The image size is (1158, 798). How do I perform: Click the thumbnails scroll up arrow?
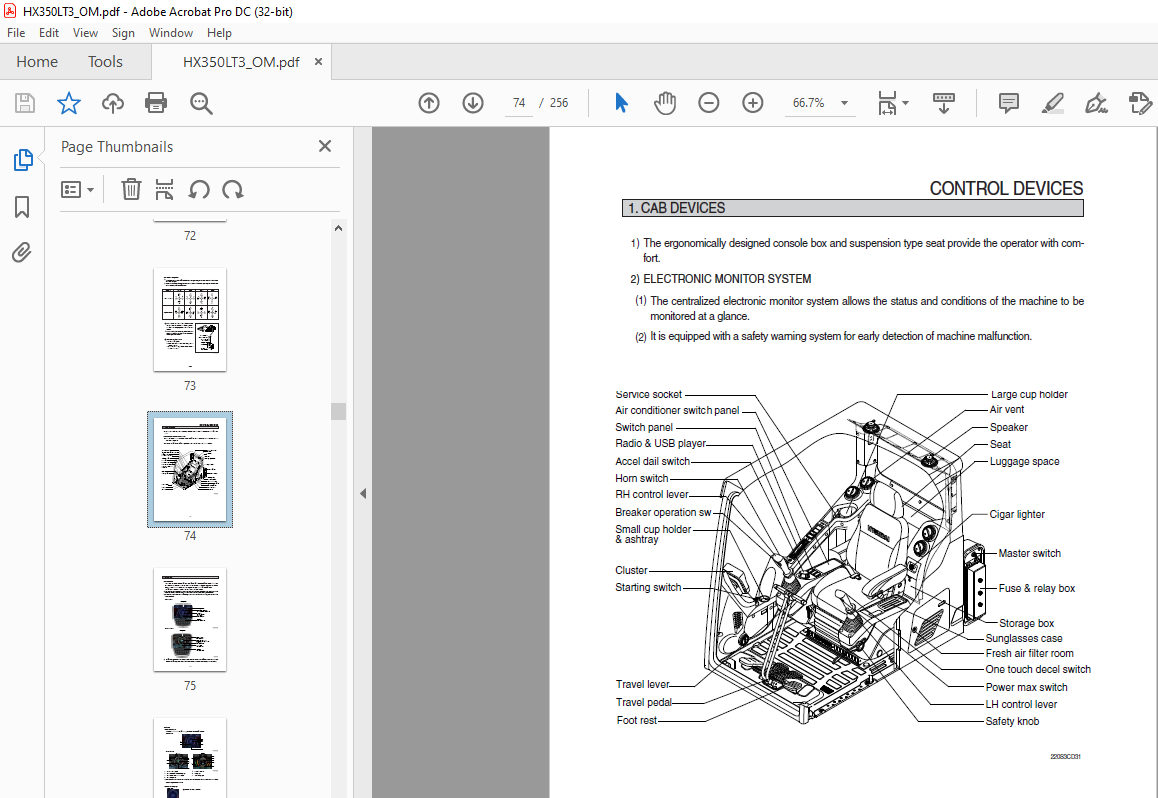[x=338, y=228]
